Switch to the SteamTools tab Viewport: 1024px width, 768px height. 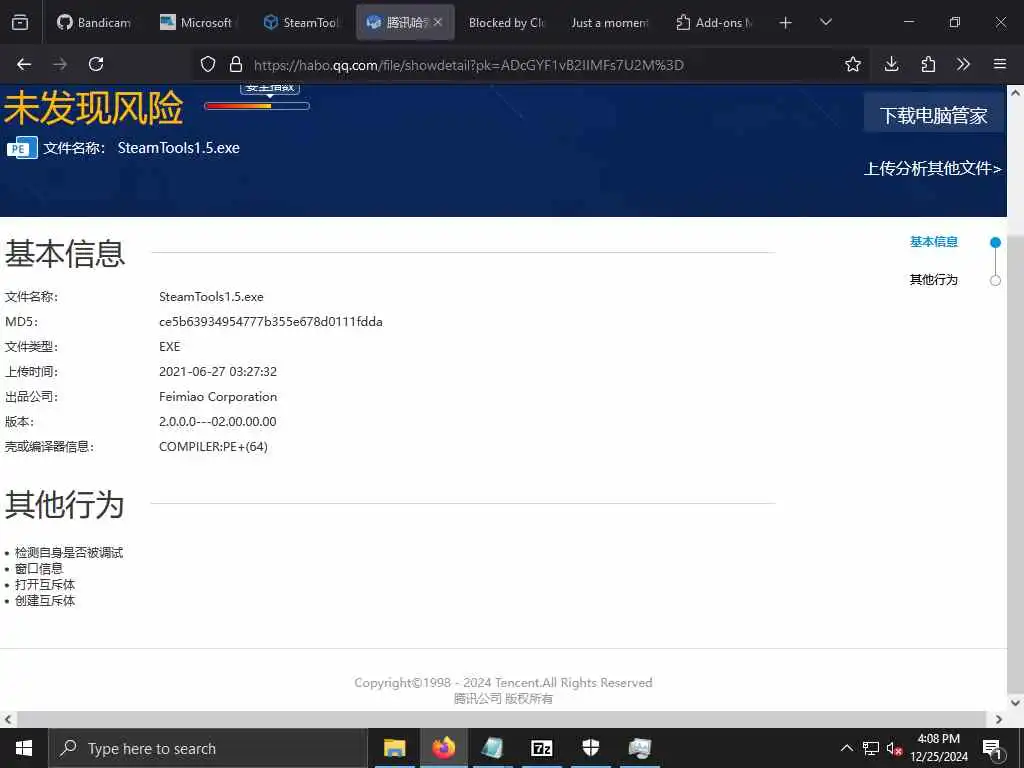tap(300, 22)
